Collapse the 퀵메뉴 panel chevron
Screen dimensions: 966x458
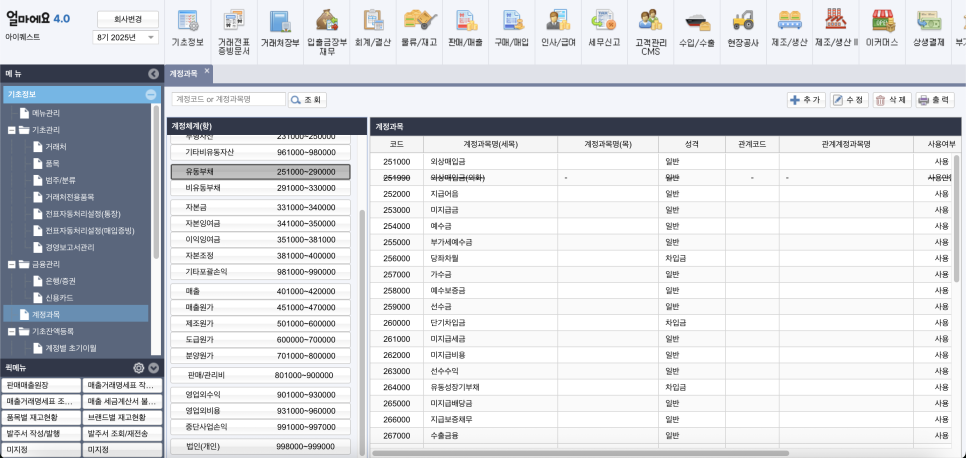[153, 368]
